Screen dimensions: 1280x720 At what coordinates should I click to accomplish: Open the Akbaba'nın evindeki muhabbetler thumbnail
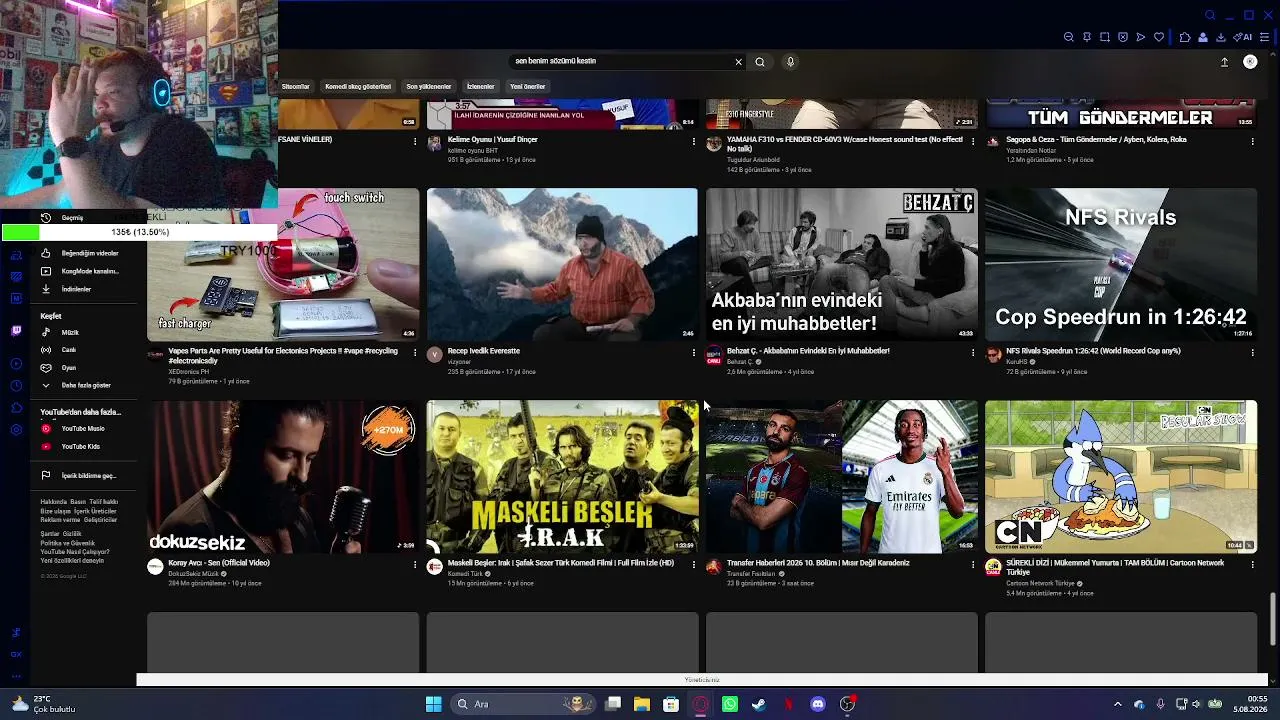point(842,264)
